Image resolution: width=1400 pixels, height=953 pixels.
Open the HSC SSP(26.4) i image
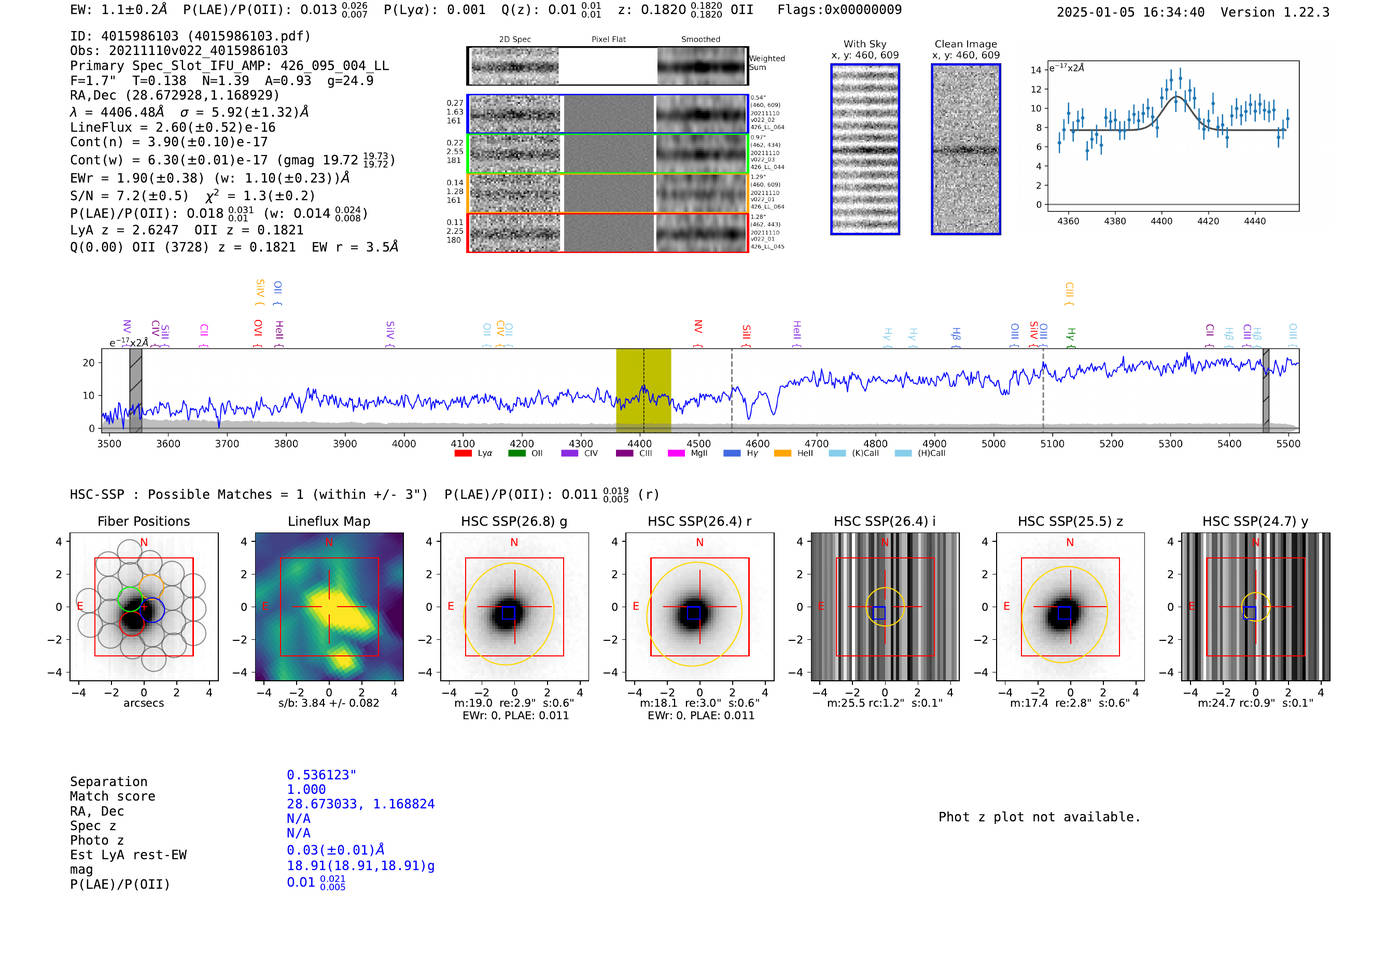point(884,607)
